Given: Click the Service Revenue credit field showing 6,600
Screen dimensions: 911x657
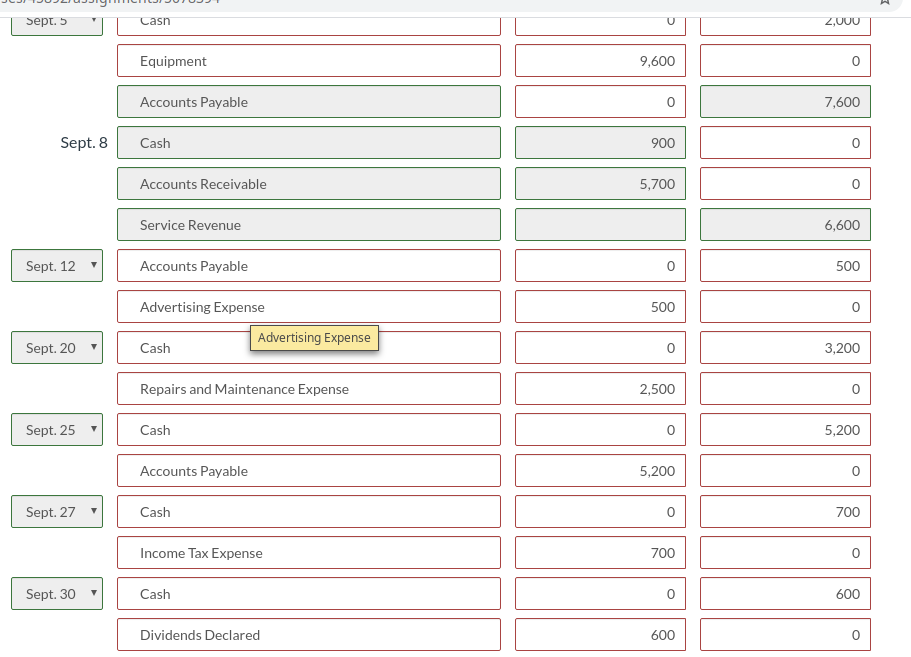Looking at the screenshot, I should coord(785,224).
